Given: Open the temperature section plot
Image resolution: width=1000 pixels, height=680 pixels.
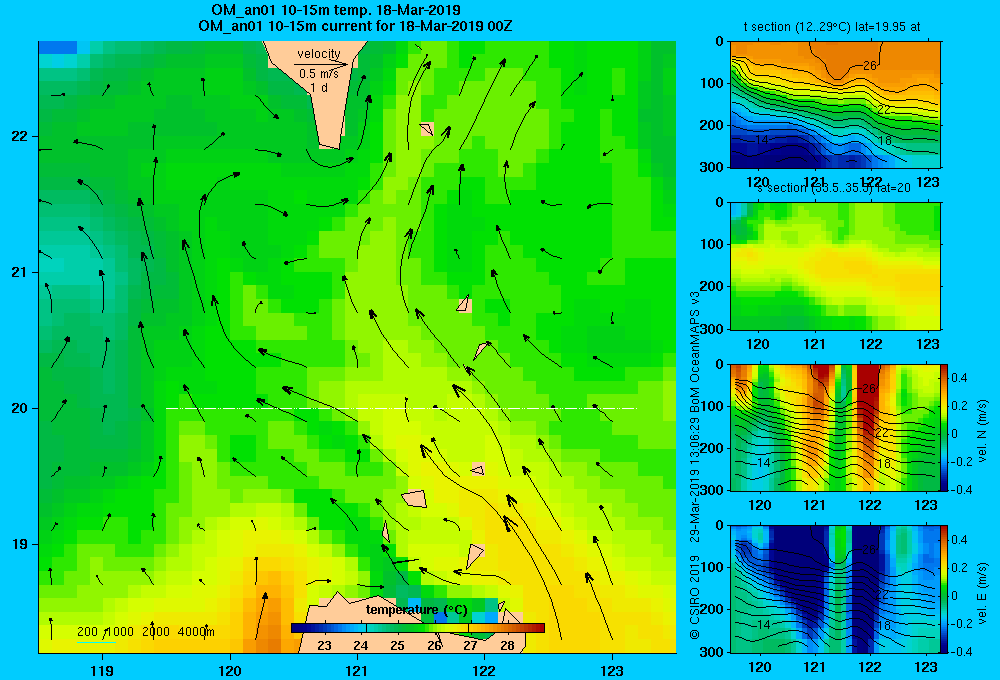Looking at the screenshot, I should point(835,105).
